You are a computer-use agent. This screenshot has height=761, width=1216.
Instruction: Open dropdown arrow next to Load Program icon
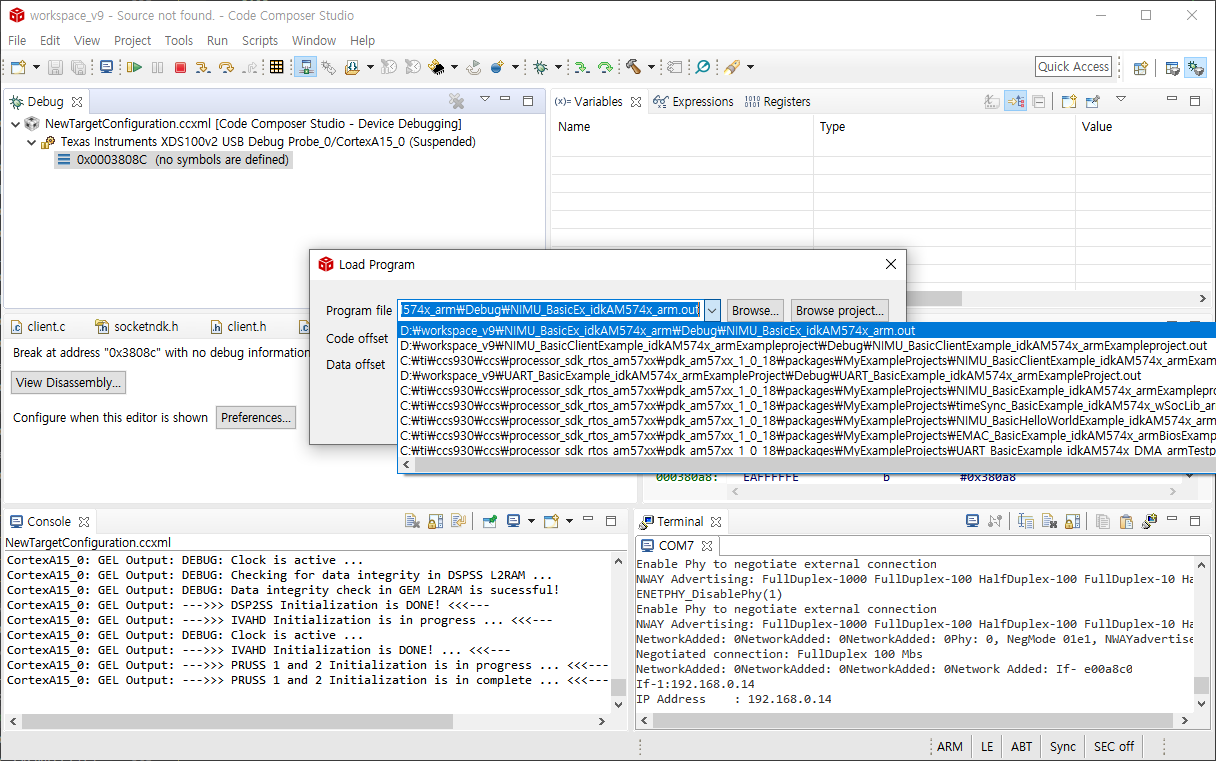pos(370,67)
